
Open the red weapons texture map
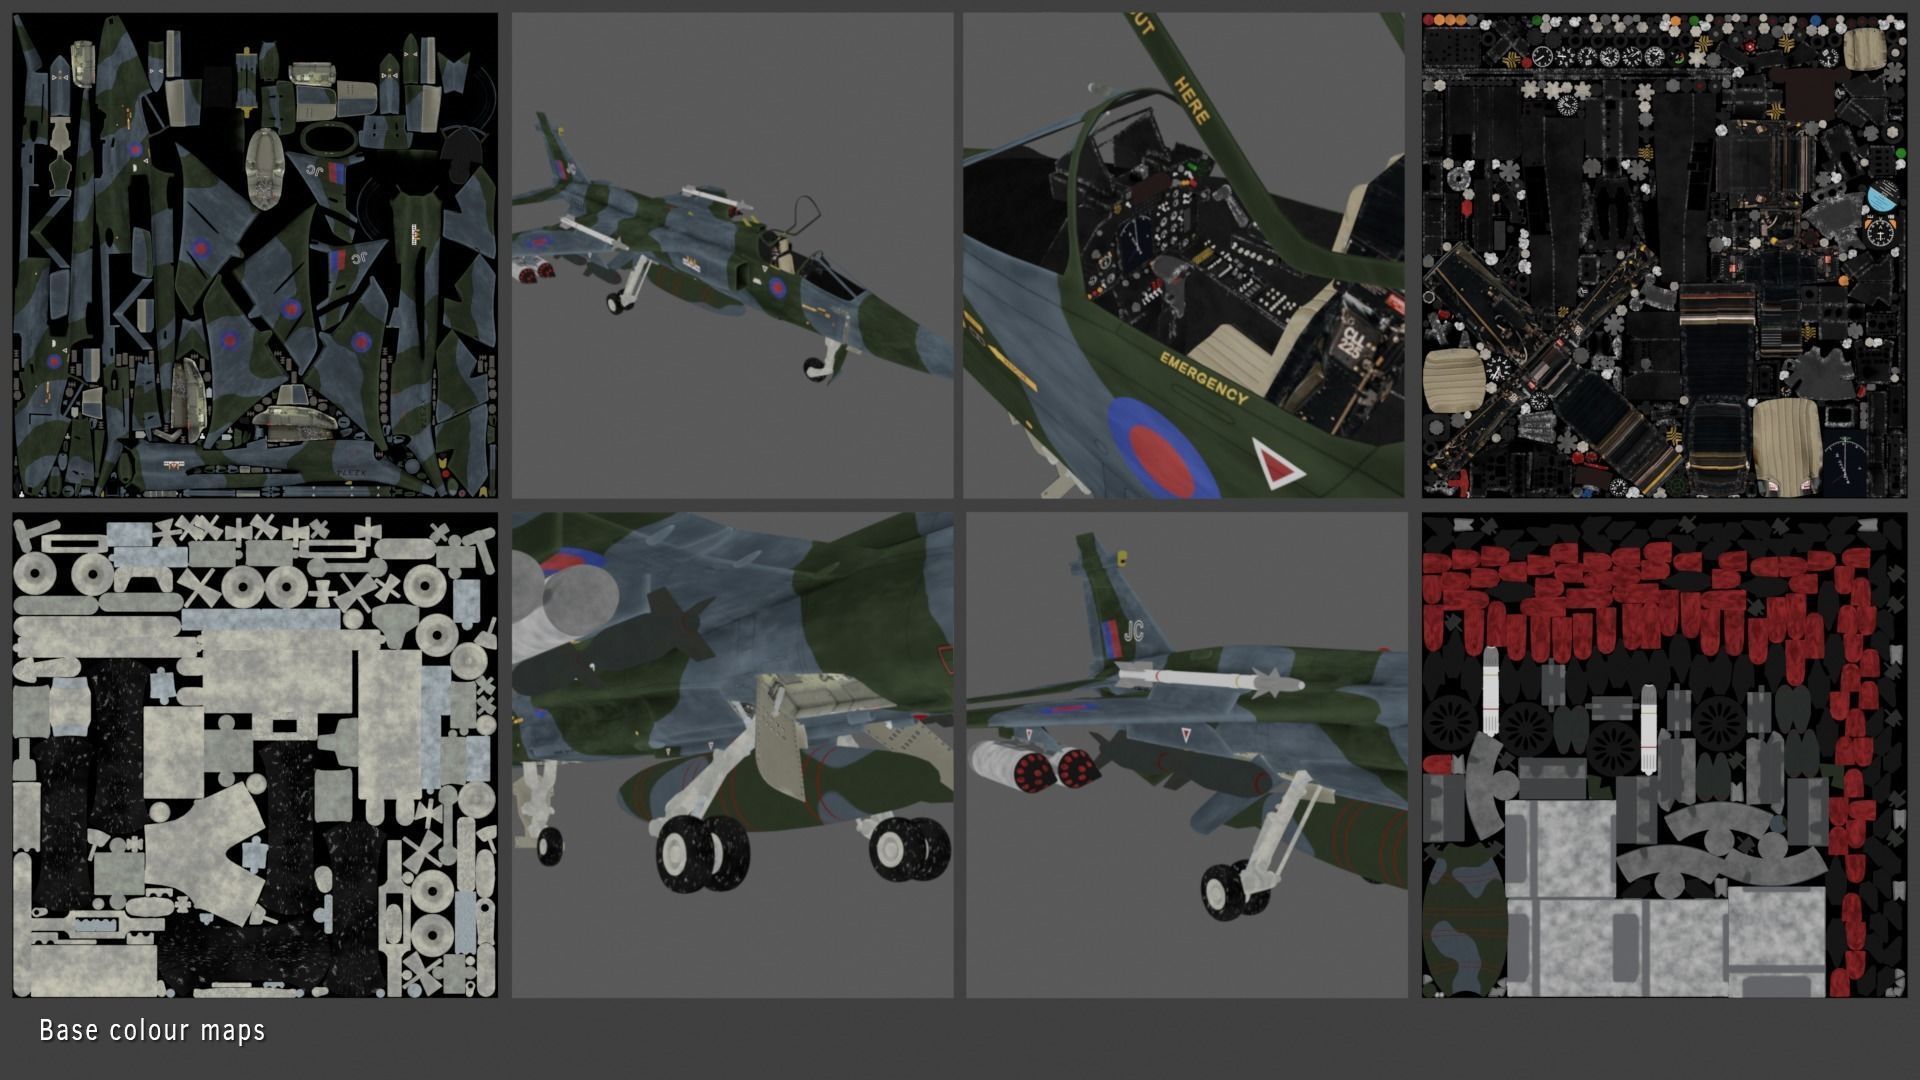(1664, 755)
